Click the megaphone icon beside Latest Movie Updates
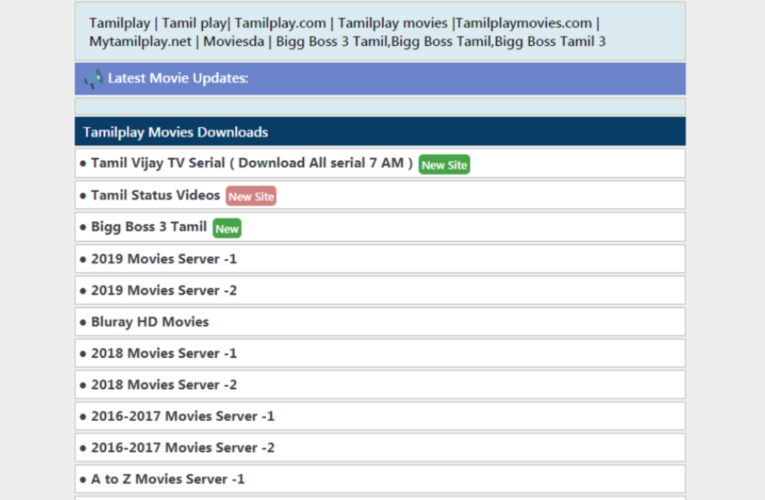Viewport: 765px width, 500px height. (93, 79)
